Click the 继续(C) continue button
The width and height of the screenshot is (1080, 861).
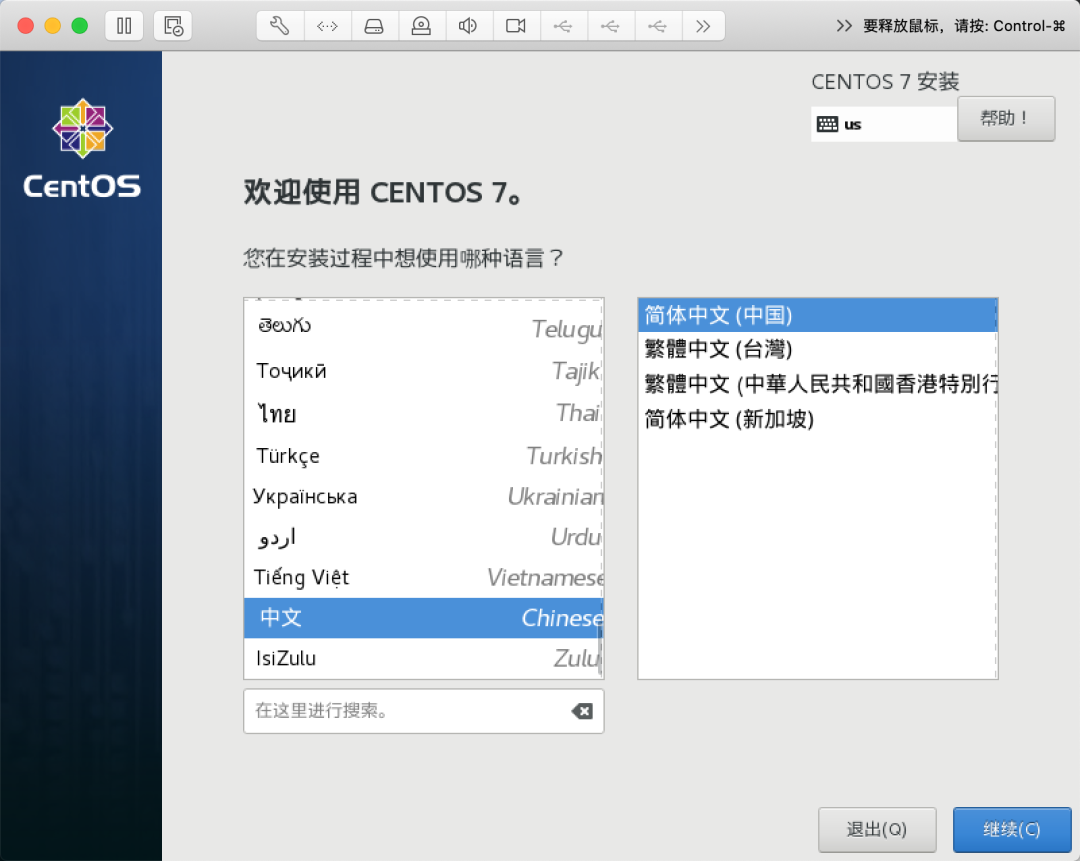pyautogui.click(x=1012, y=829)
